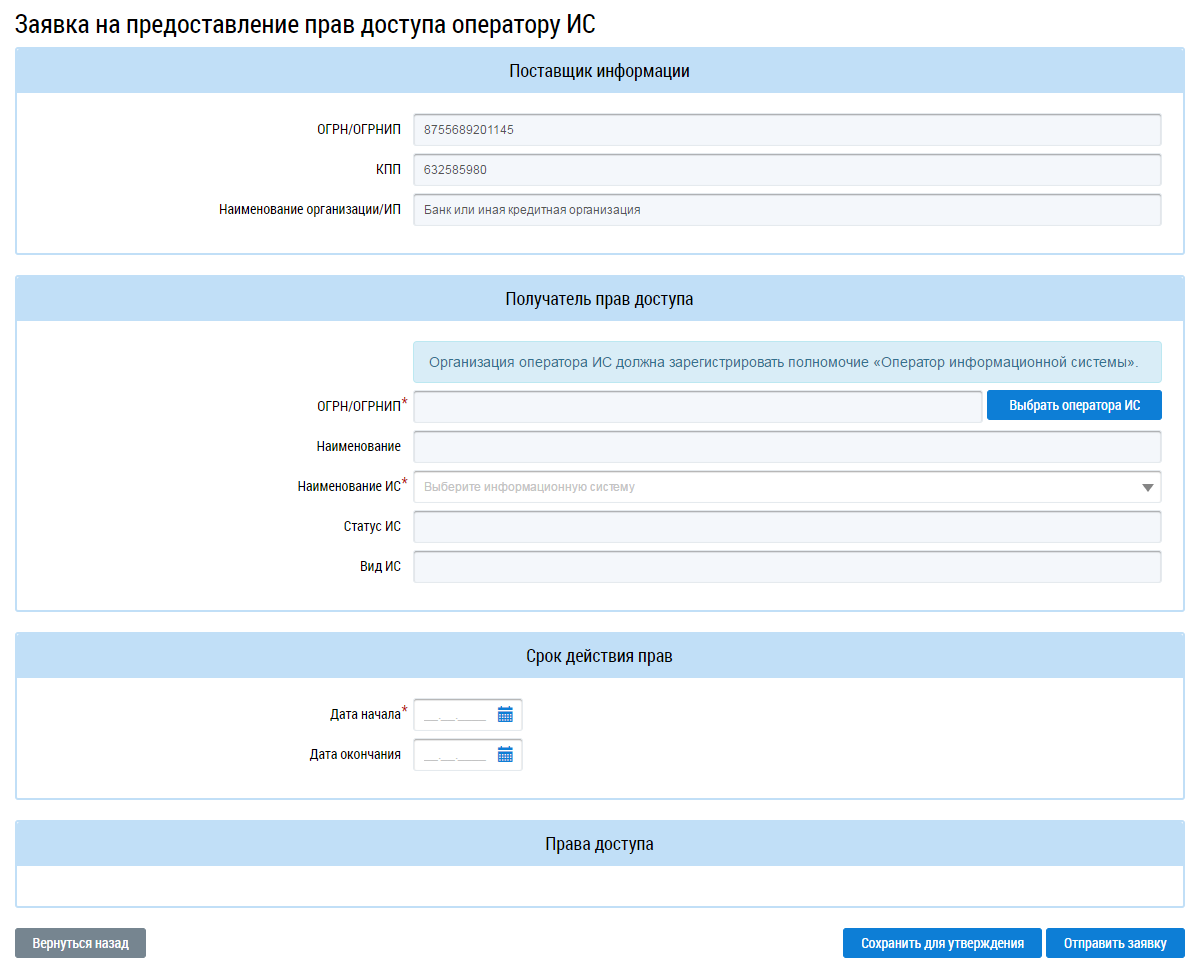Click the Выбрать оператора ИС button
Image resolution: width=1199 pixels, height=966 pixels.
pyautogui.click(x=1074, y=406)
